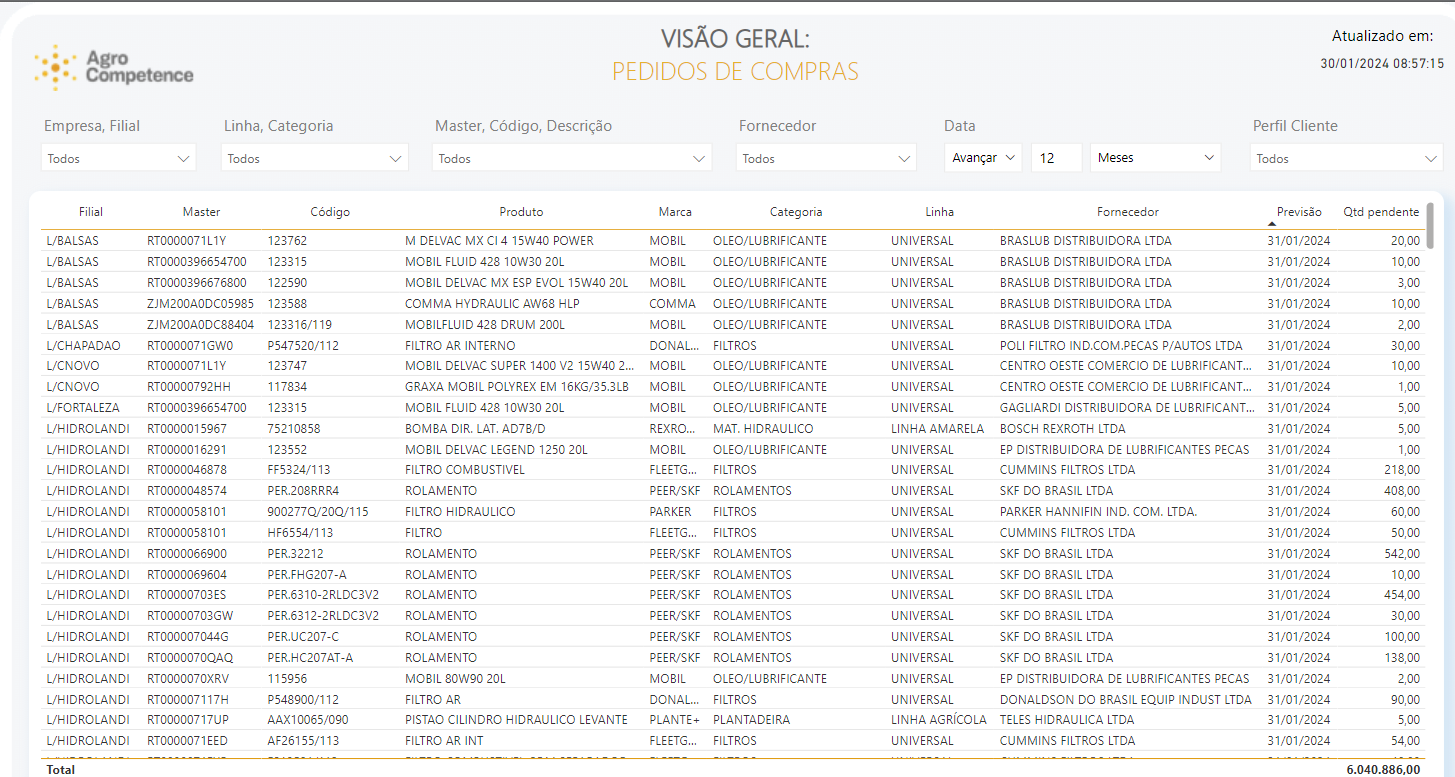Open the Linha, Categoria dropdown

[315, 158]
